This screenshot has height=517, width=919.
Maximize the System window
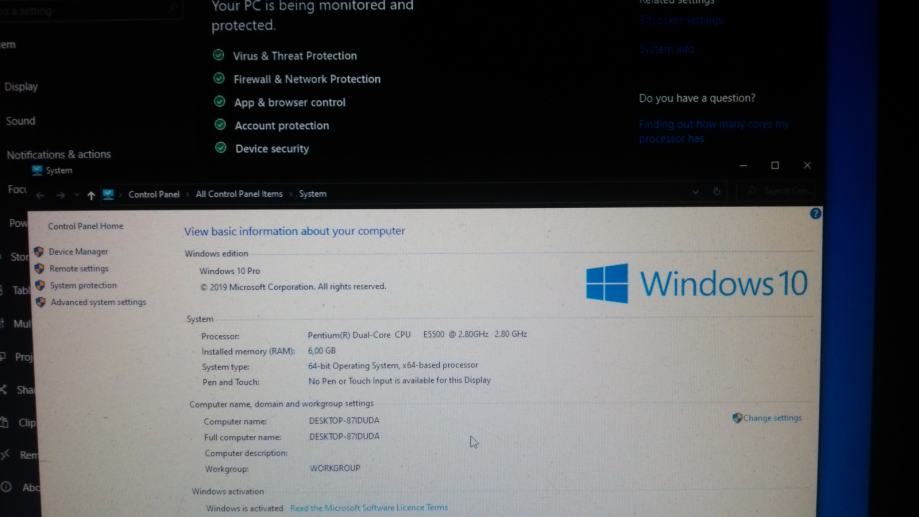click(775, 166)
